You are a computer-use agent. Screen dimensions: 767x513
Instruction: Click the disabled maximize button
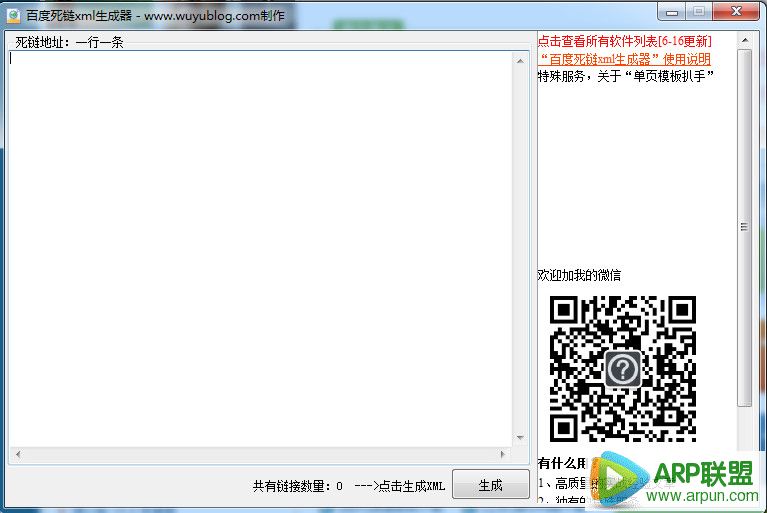click(699, 12)
